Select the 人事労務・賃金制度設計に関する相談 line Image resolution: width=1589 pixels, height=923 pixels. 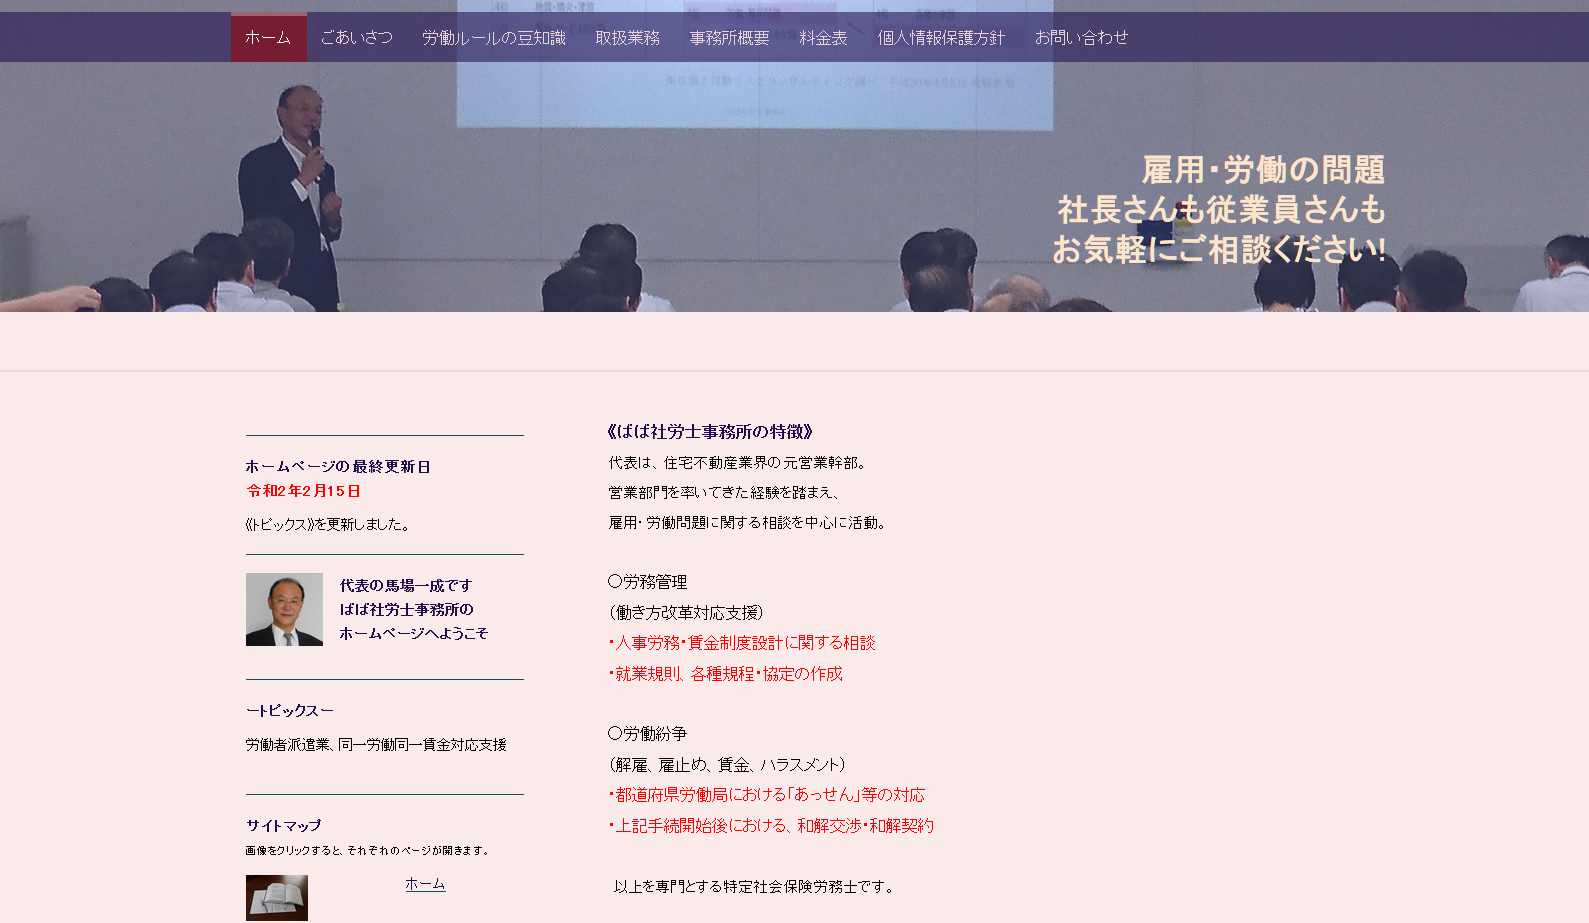click(x=742, y=643)
